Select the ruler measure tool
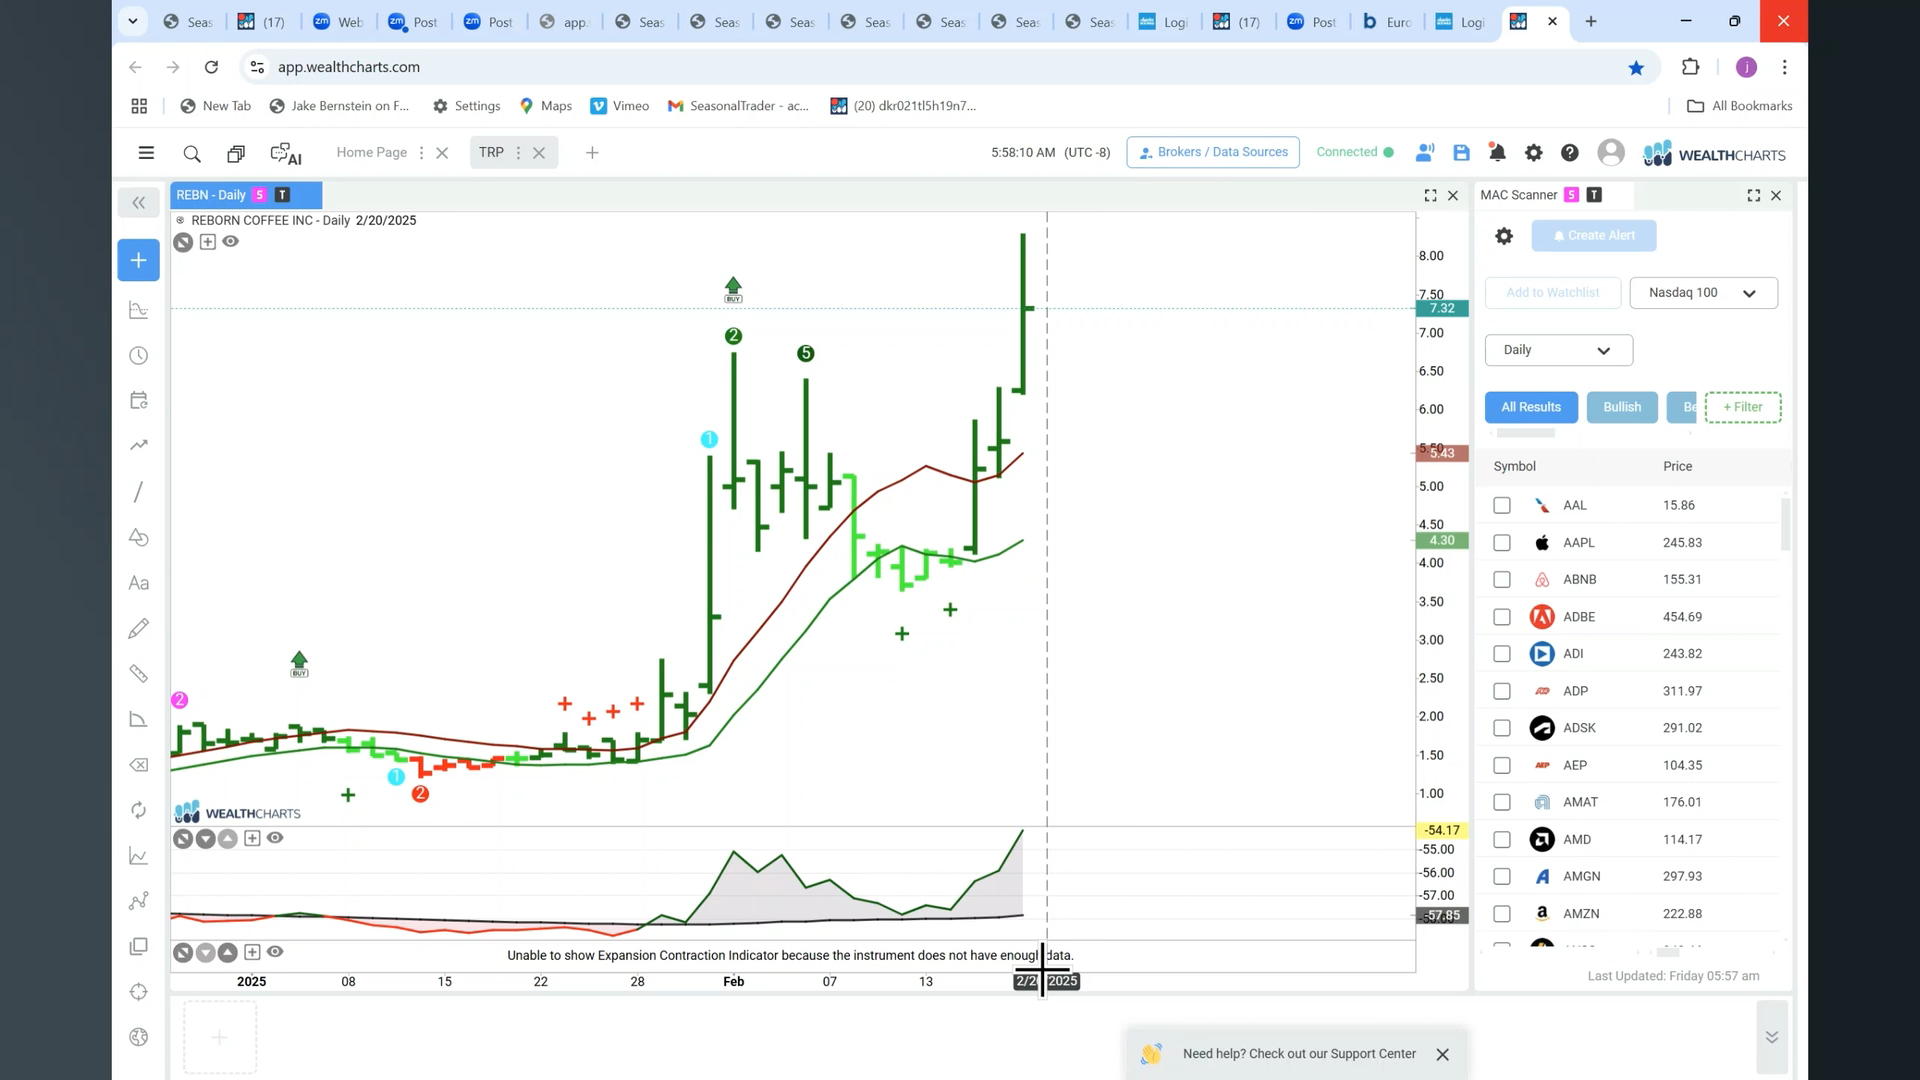The width and height of the screenshot is (1920, 1080). 139,674
